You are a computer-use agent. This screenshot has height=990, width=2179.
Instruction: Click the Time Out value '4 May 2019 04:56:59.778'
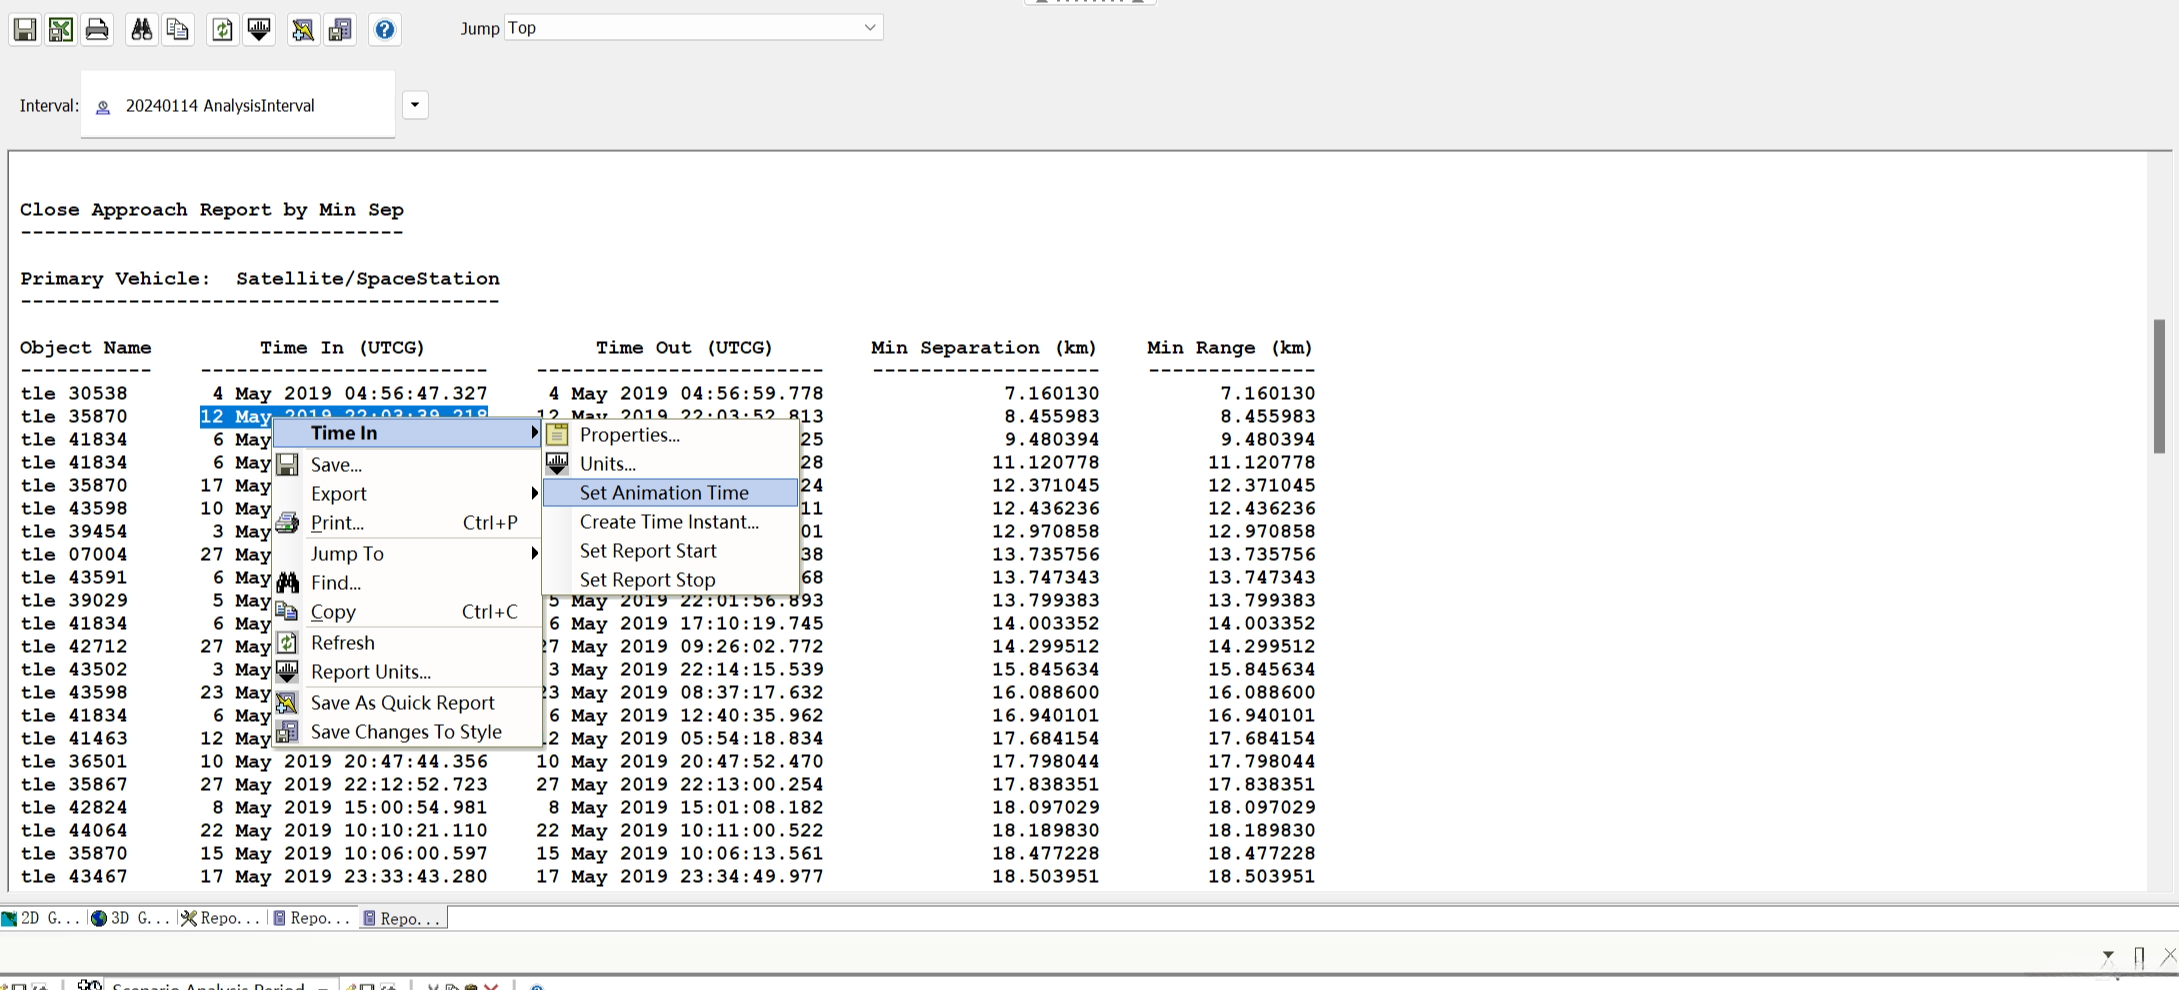(686, 394)
